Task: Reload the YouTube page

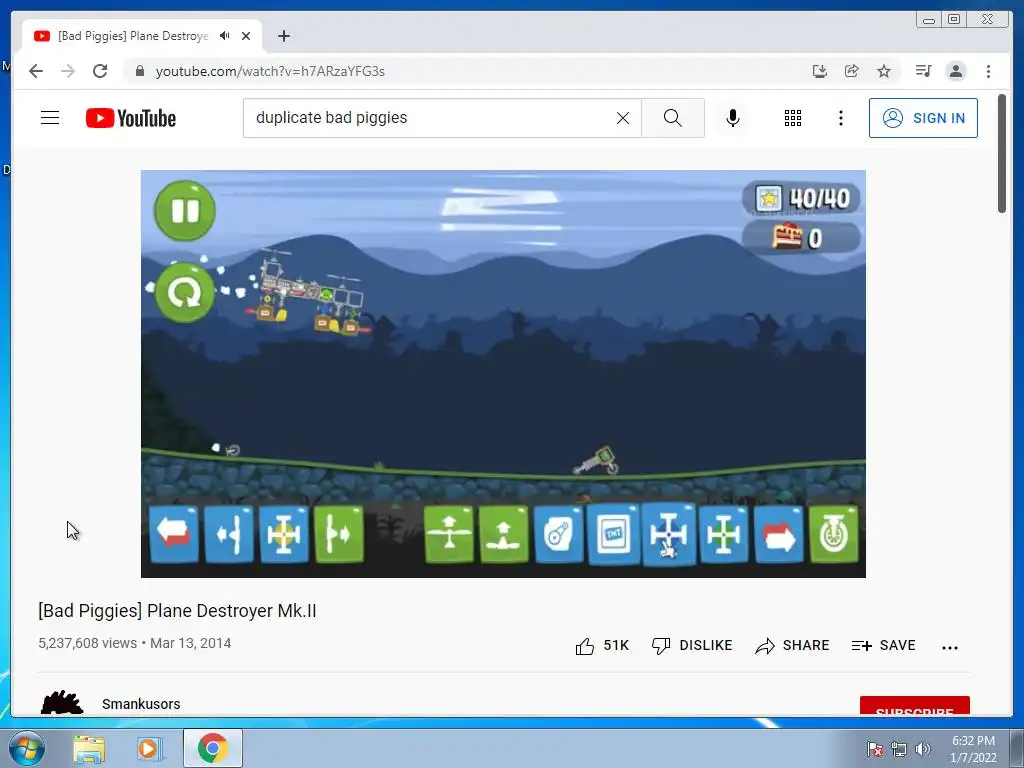Action: point(100,71)
